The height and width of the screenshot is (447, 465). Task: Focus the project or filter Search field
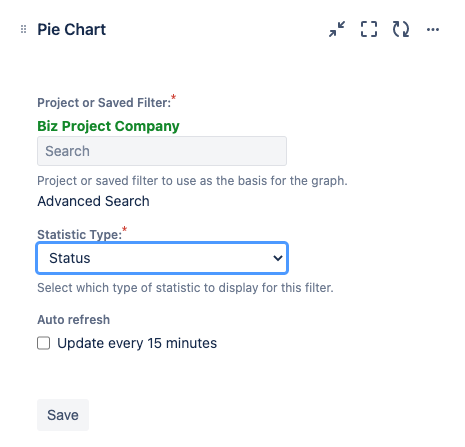162,151
